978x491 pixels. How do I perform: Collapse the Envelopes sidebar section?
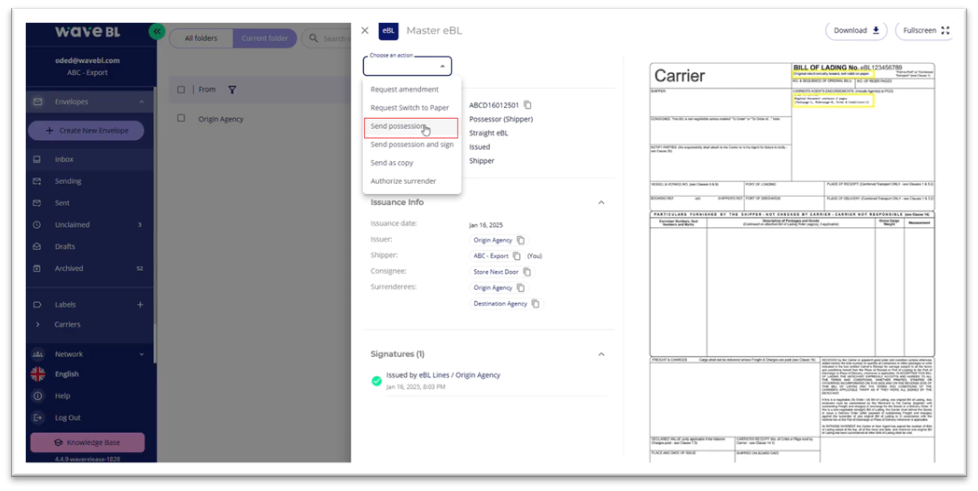(141, 102)
